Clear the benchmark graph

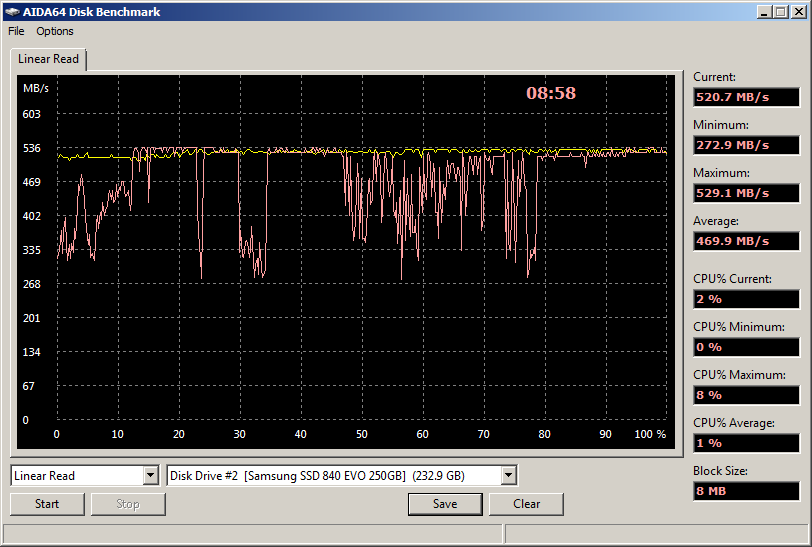coord(526,504)
